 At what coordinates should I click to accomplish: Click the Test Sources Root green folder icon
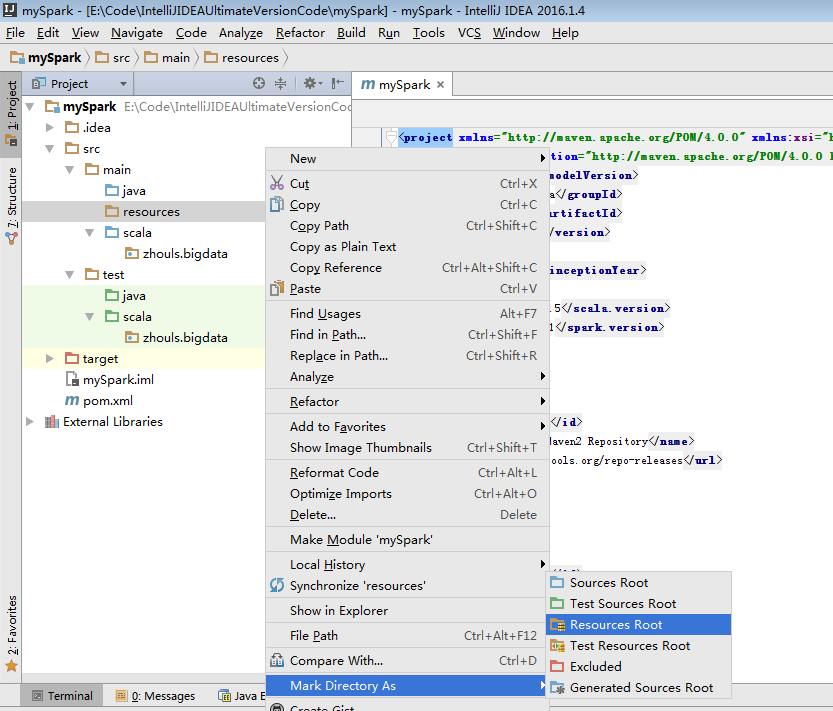557,604
